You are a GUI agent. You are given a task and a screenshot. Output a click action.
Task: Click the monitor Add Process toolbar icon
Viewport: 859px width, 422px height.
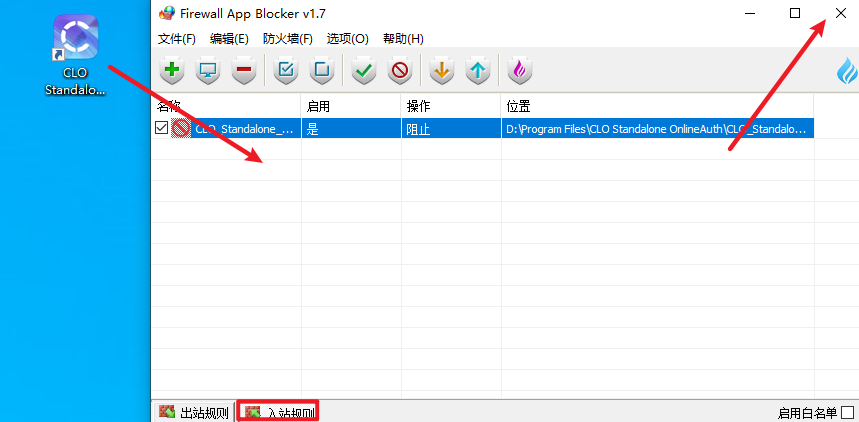coord(208,71)
